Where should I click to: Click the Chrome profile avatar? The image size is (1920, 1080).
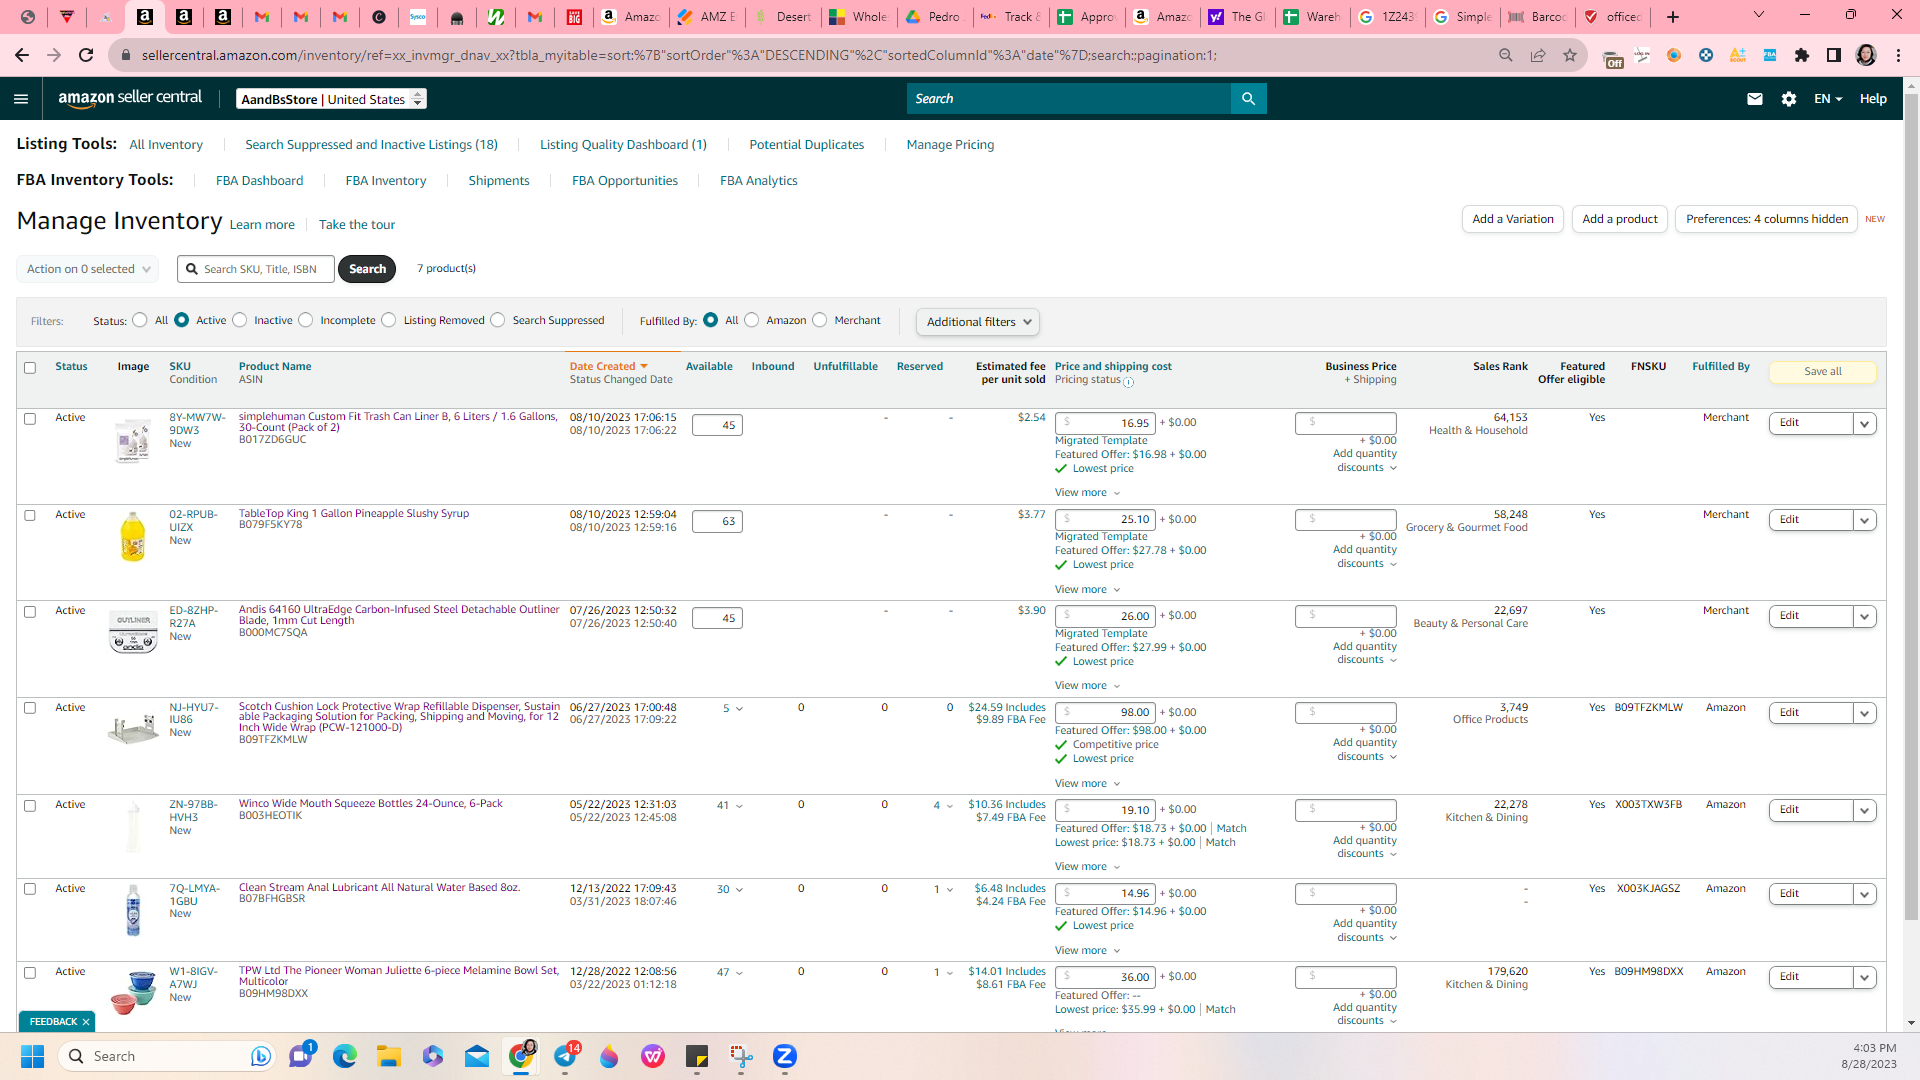point(1866,55)
